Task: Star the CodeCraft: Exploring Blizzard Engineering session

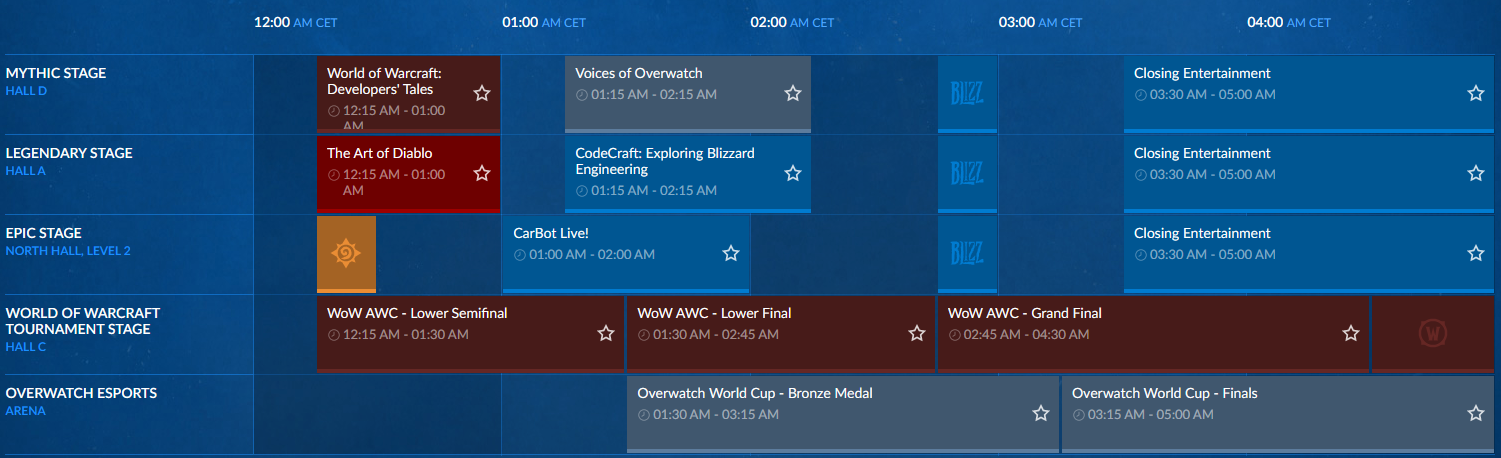Action: (x=793, y=173)
